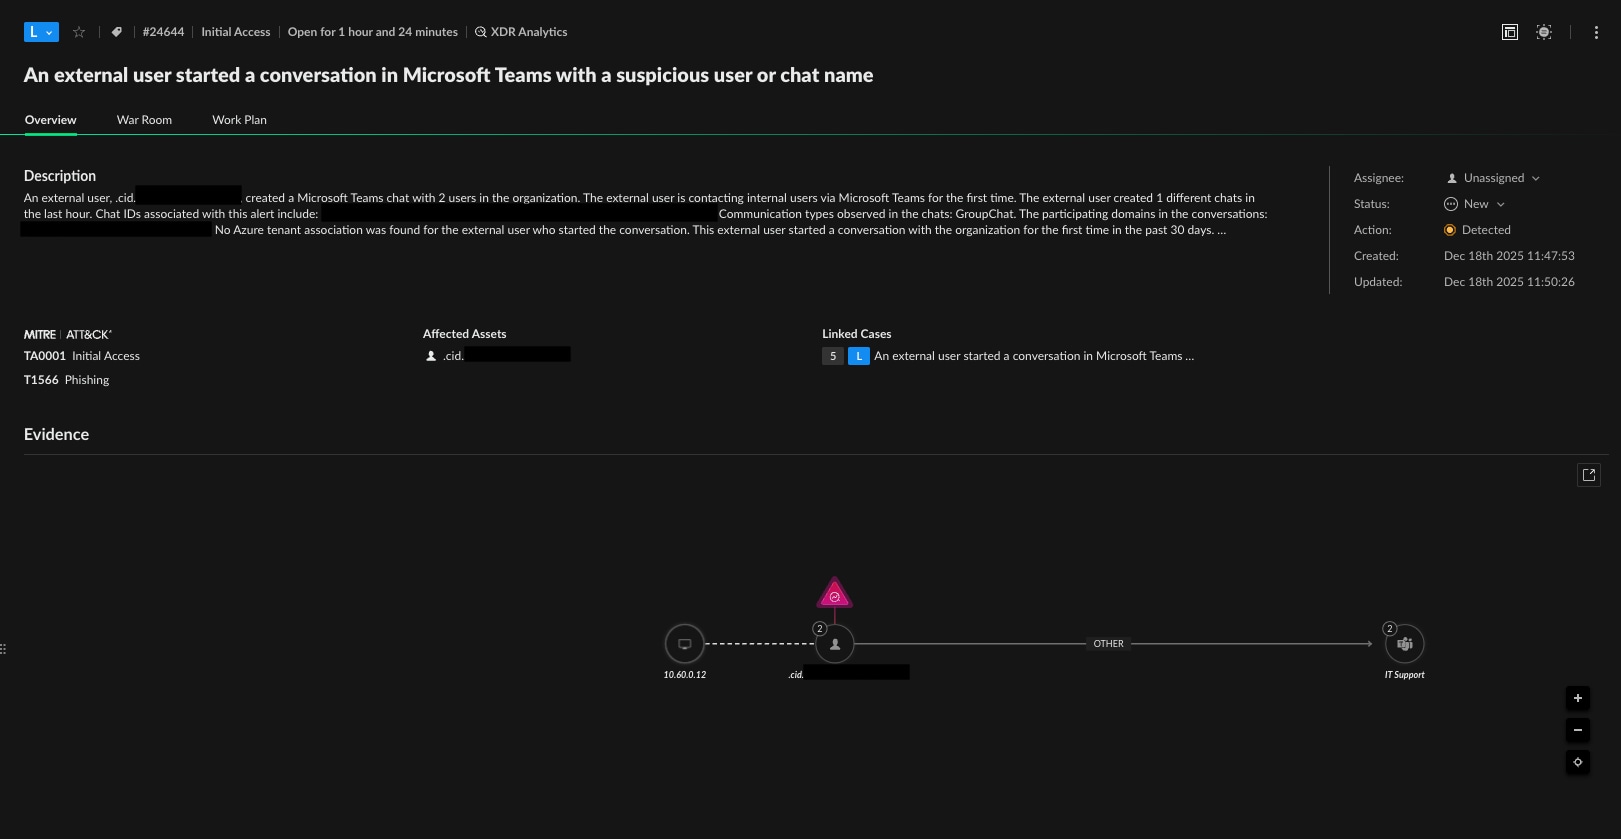Open the layout panel icon at top right

pyautogui.click(x=1510, y=32)
